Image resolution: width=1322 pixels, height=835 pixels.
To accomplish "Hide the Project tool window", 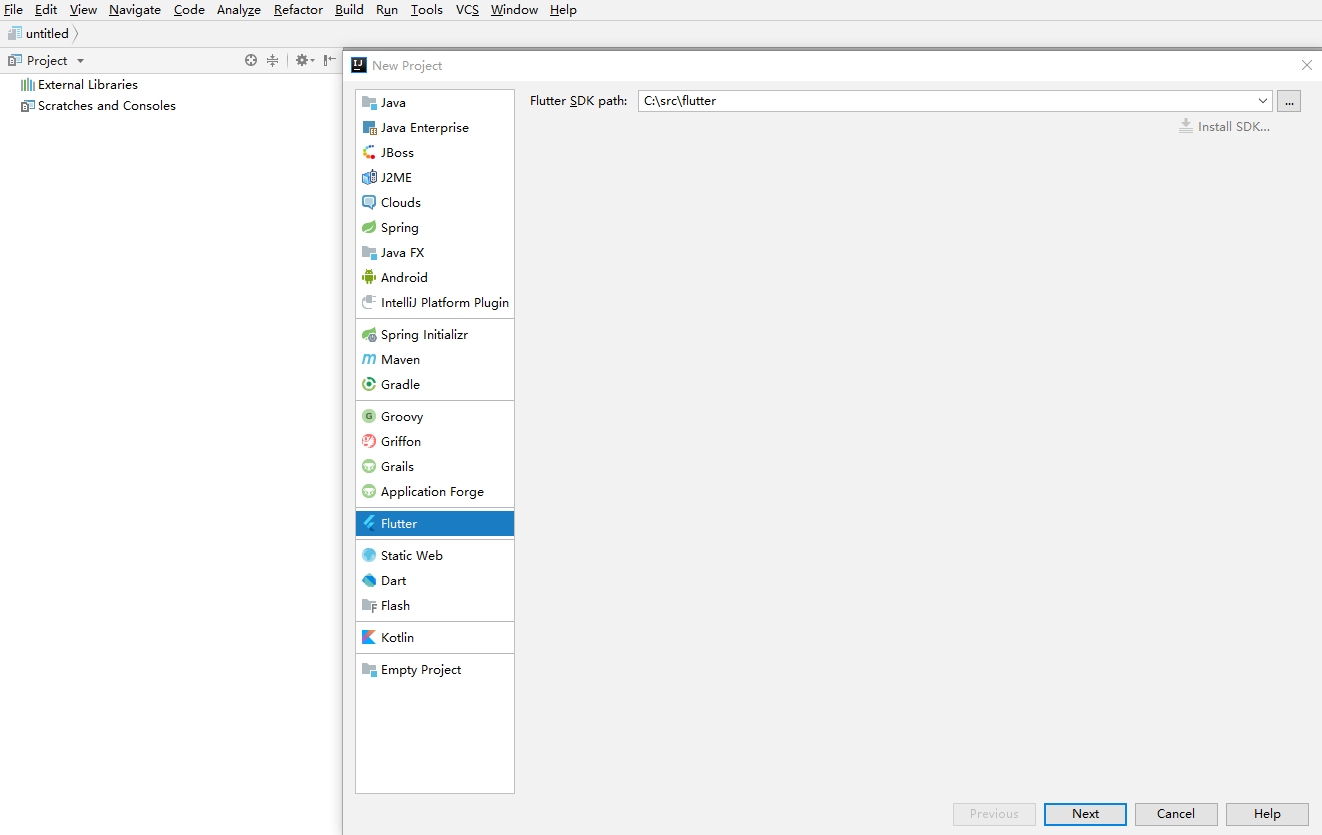I will (329, 60).
